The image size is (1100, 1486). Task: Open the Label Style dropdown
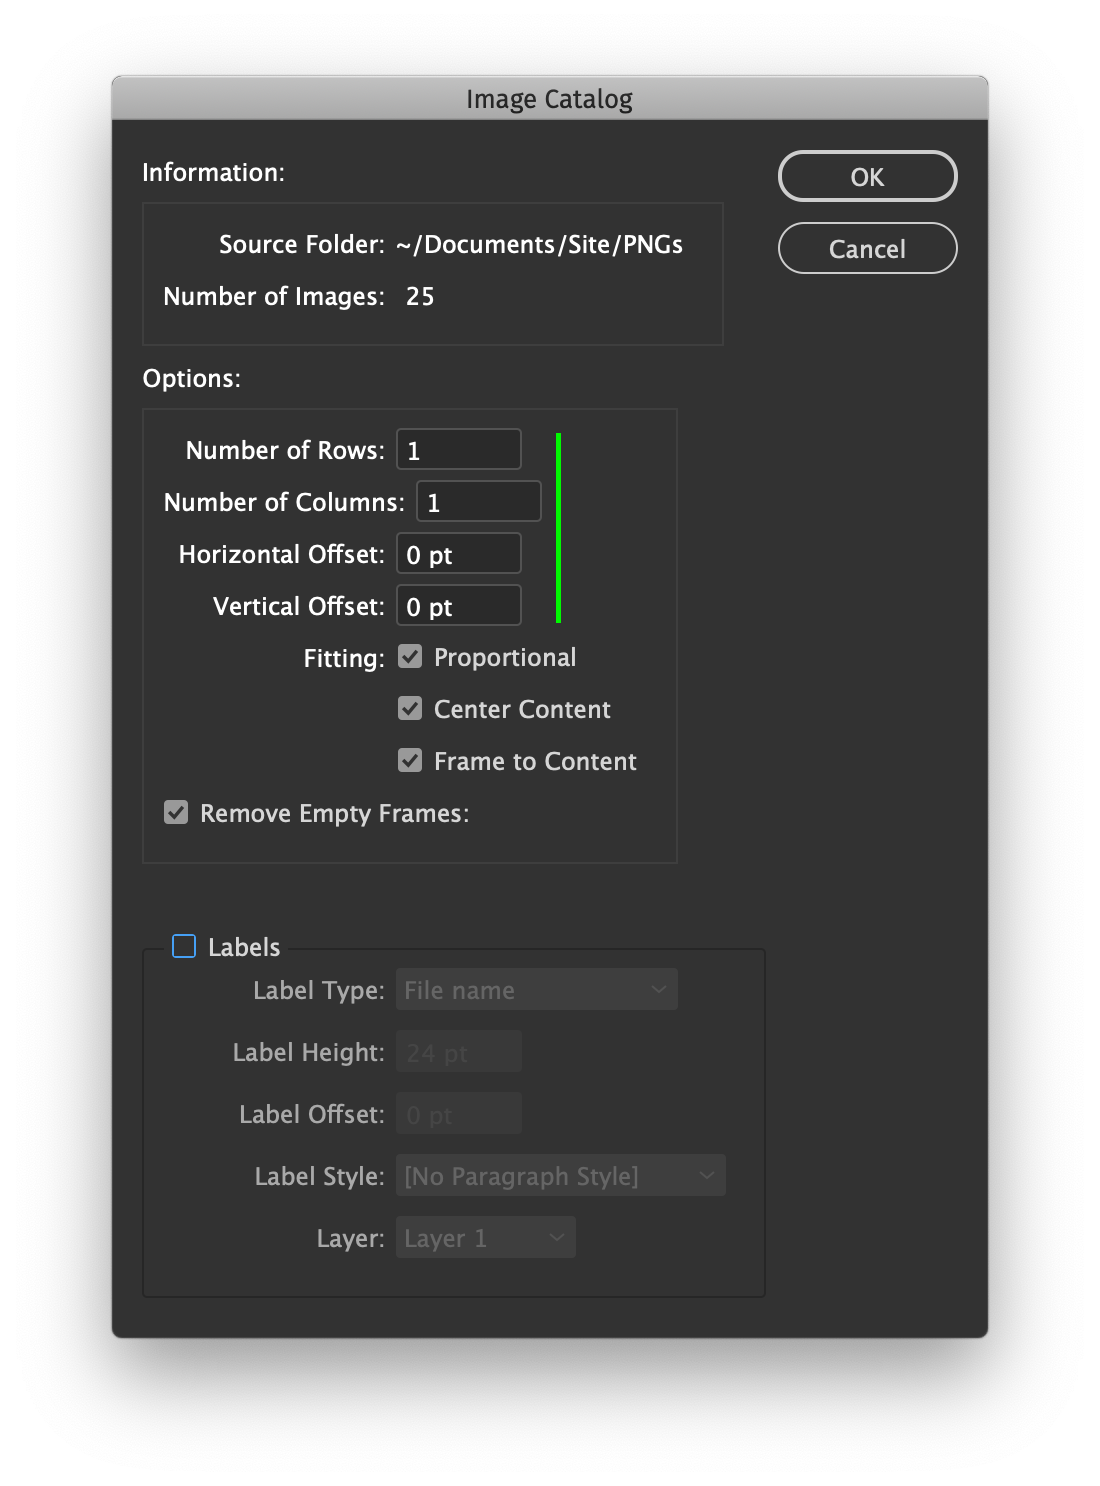(x=560, y=1175)
